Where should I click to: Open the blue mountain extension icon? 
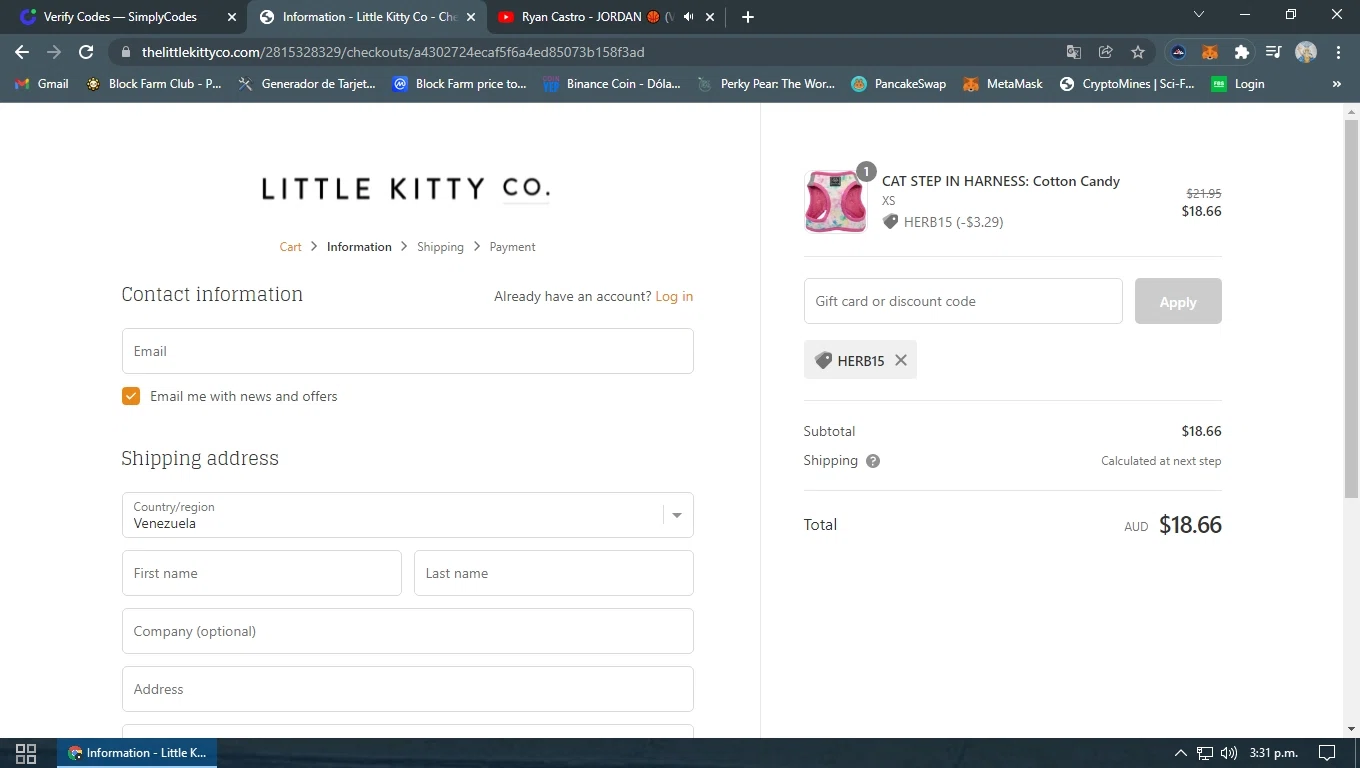point(1178,52)
